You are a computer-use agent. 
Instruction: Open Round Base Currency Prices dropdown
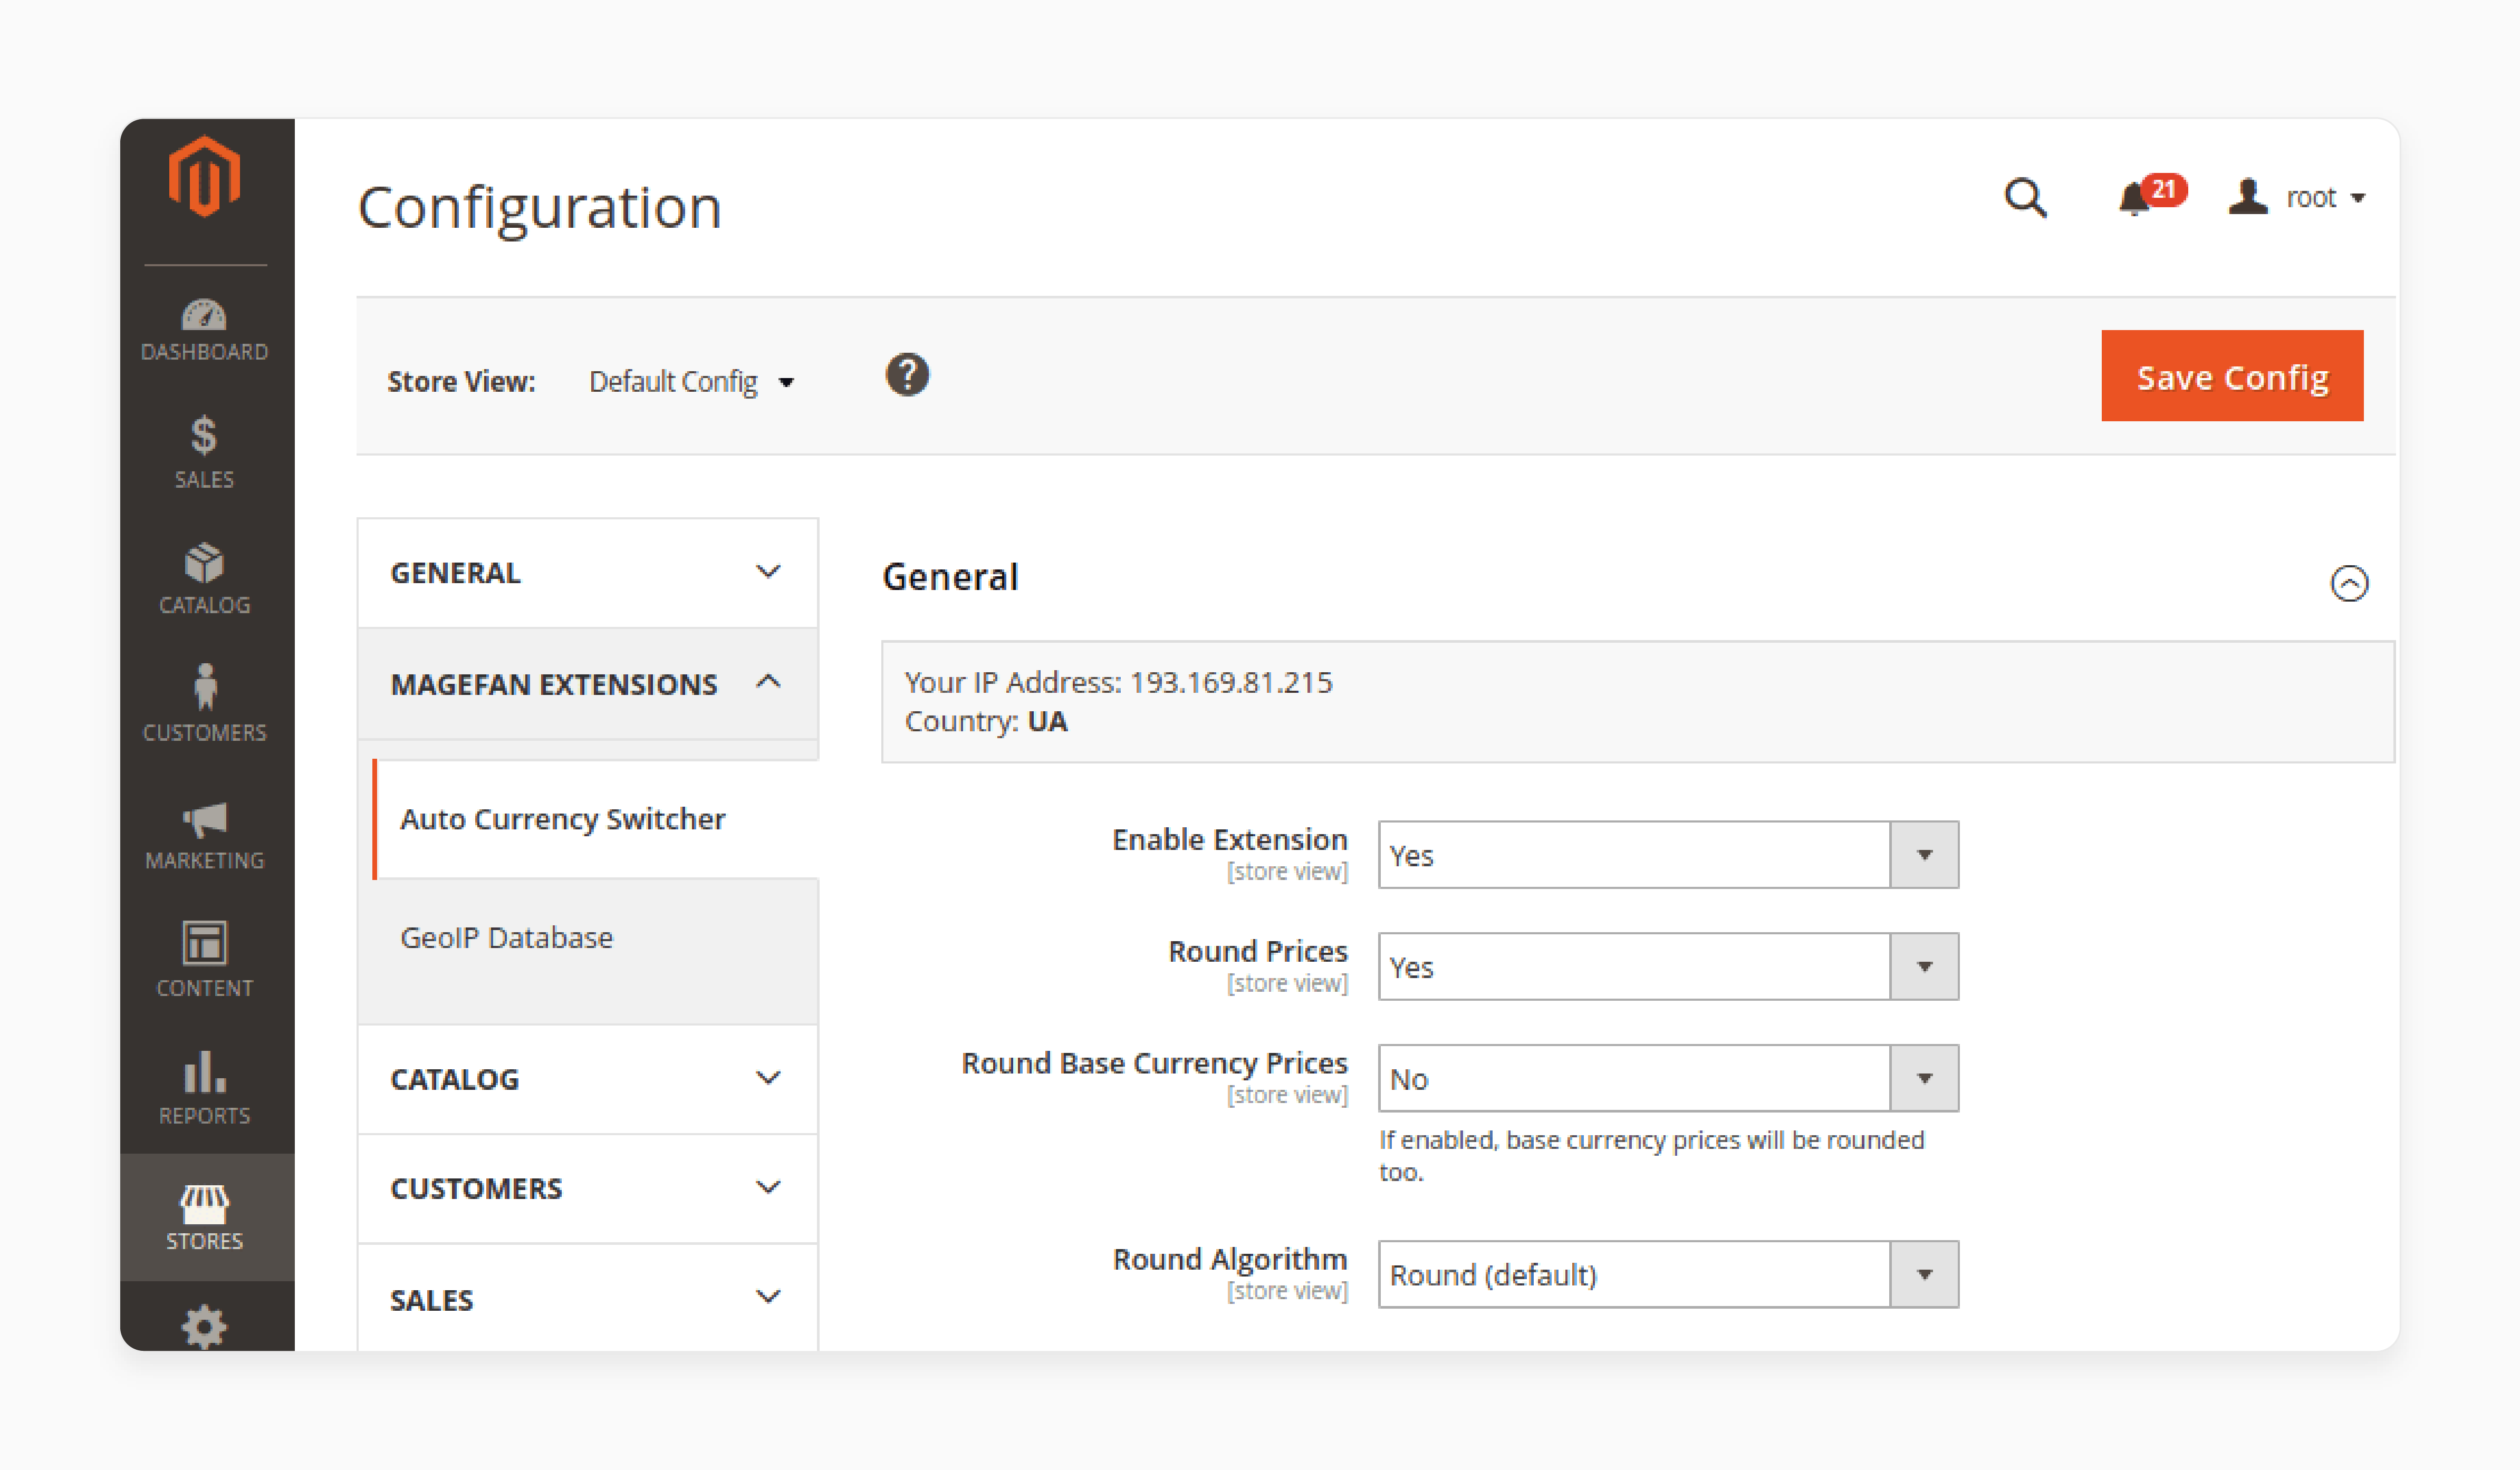coord(1668,1079)
